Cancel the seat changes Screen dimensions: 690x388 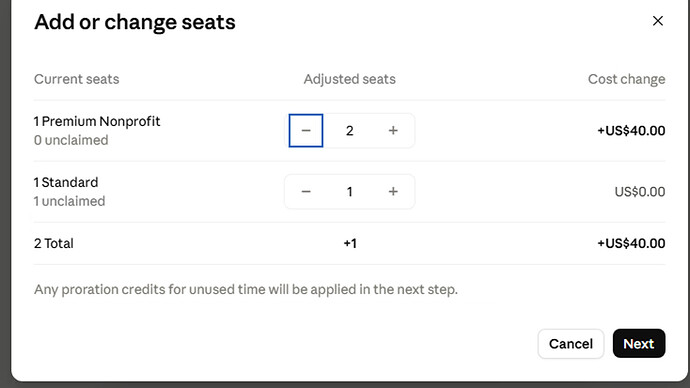click(x=571, y=344)
